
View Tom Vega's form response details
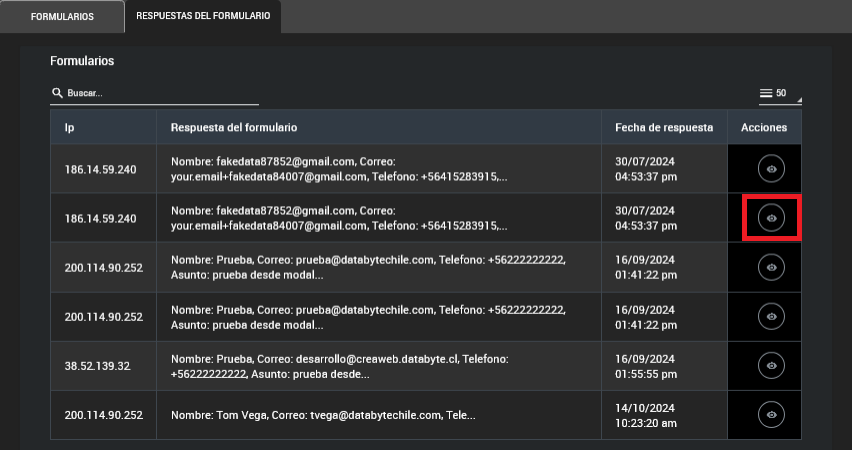click(x=770, y=414)
